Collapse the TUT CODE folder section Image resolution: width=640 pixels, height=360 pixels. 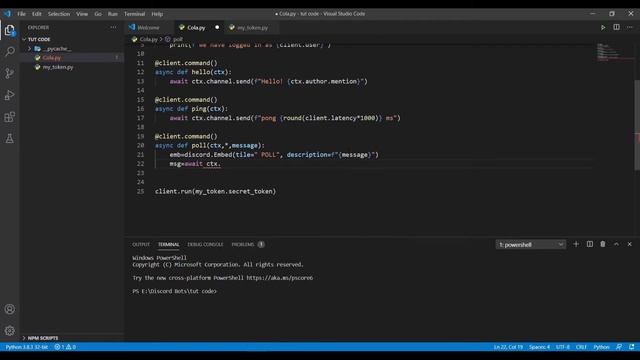[39, 39]
